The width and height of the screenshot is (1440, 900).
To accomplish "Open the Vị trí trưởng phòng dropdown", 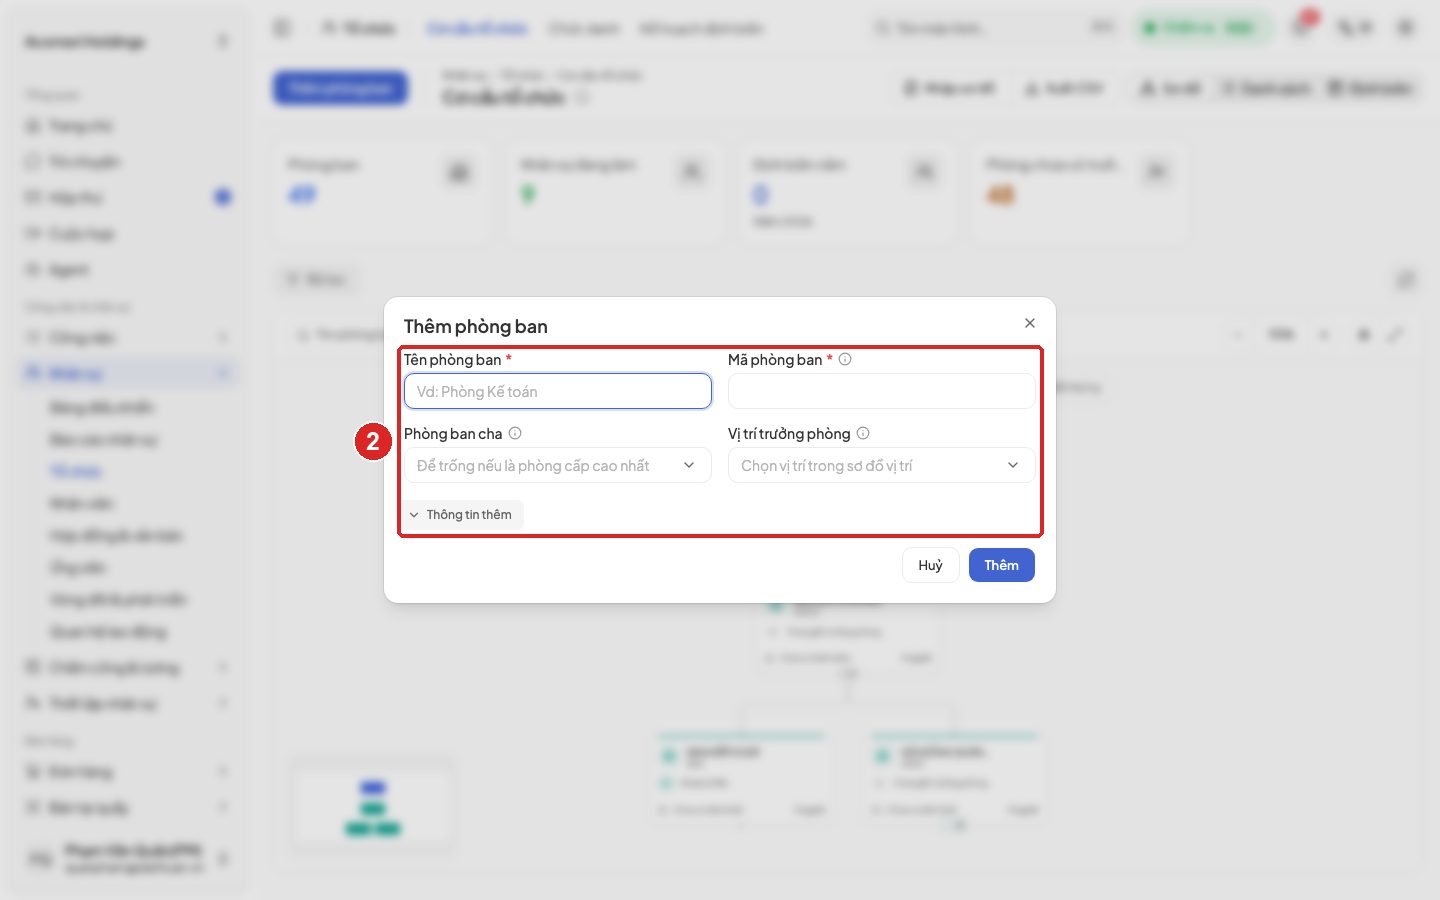I will click(882, 465).
